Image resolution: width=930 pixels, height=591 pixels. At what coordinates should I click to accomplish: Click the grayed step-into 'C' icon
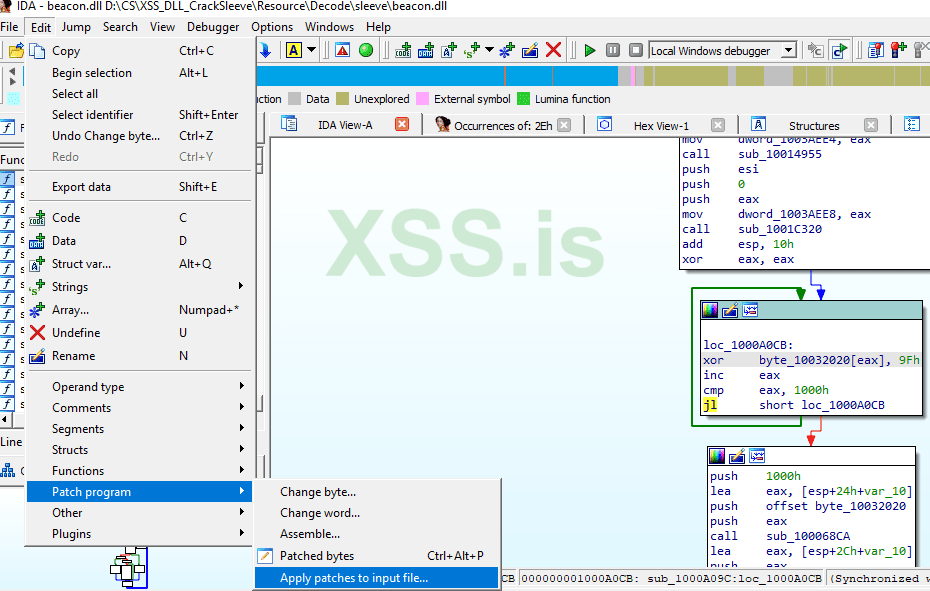816,50
